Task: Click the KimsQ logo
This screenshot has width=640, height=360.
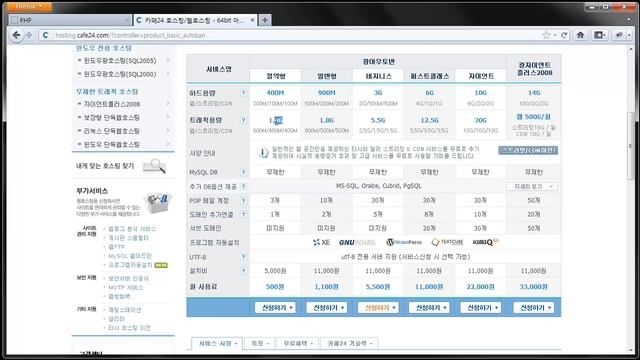Action: tap(486, 242)
